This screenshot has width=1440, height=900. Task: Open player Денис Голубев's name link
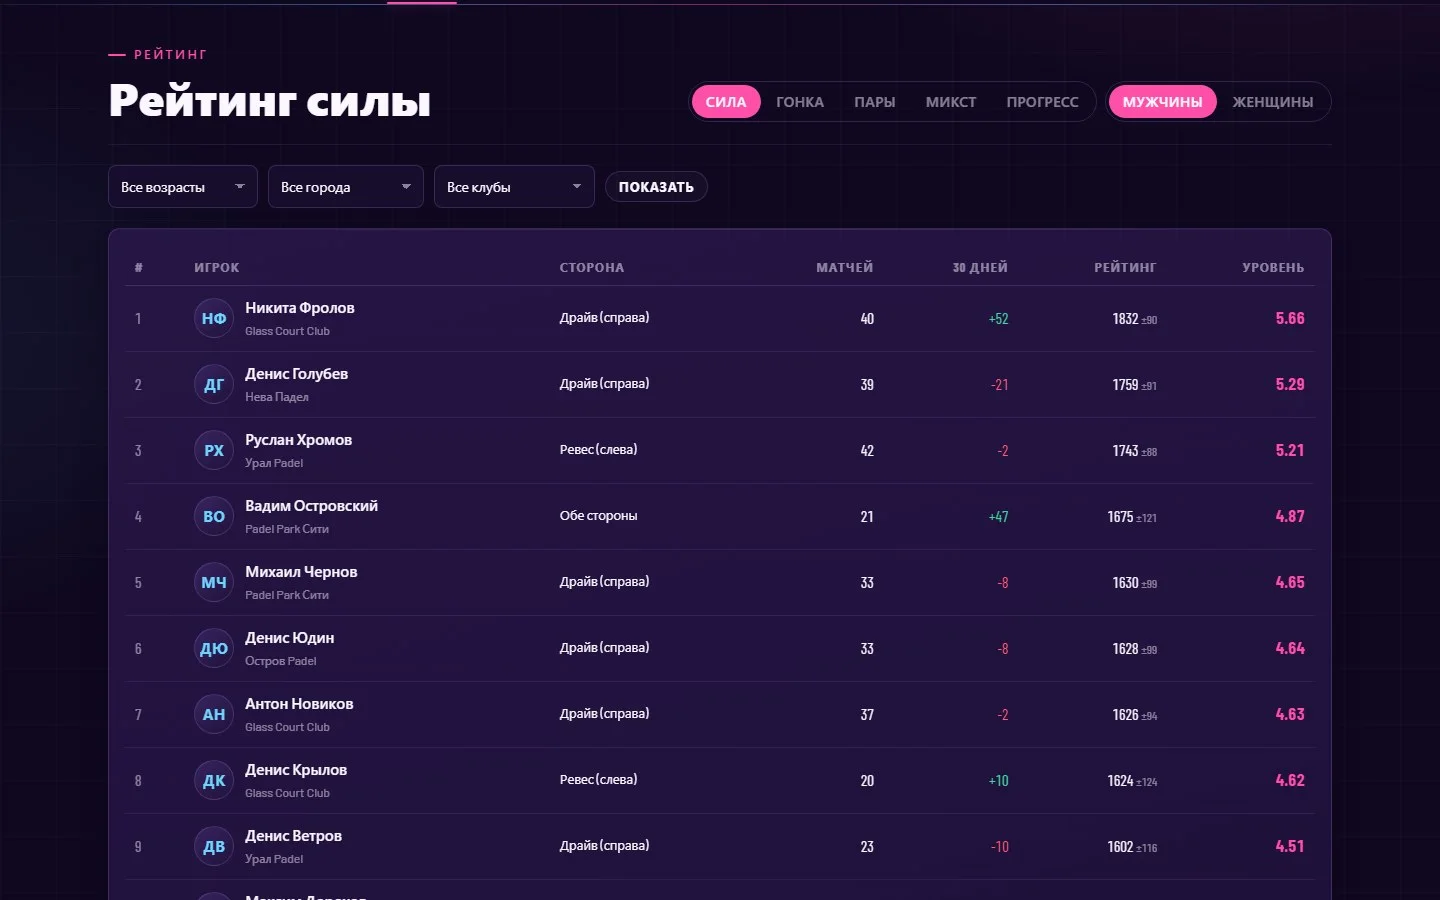(297, 374)
